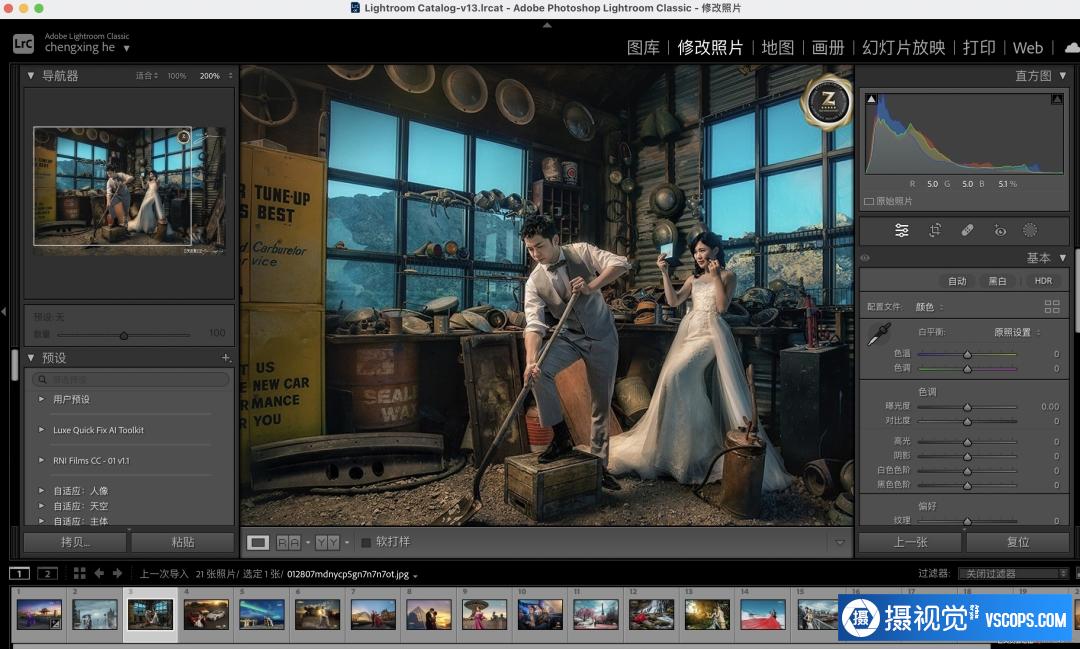Enable the 原始照片 checkbox
The image size is (1080, 649).
coord(869,201)
